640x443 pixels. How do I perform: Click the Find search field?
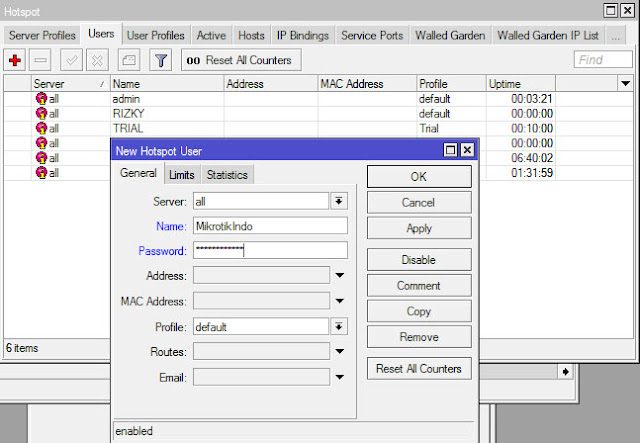603,60
